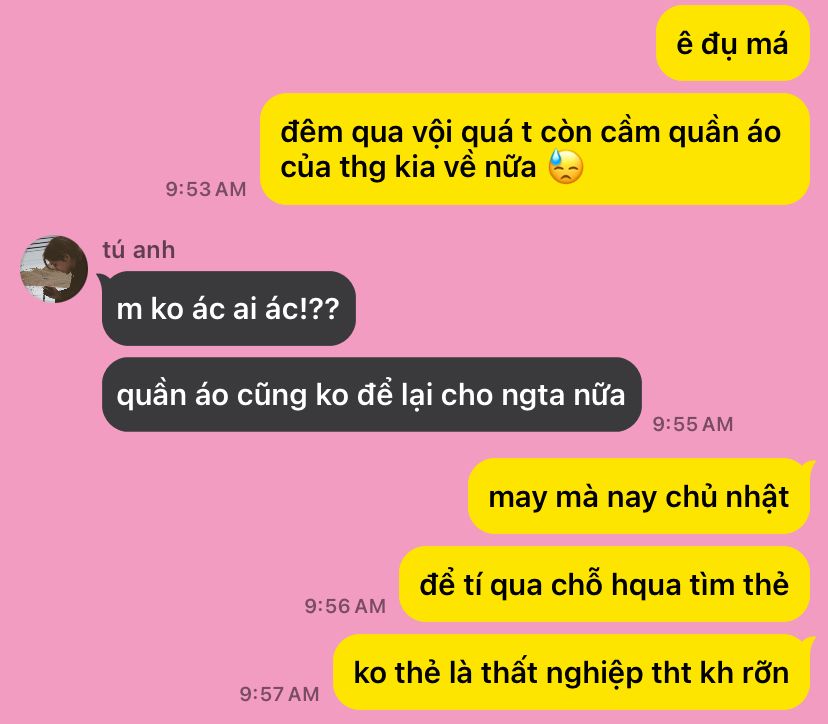Tap the sender name tú anh
The width and height of the screenshot is (828, 724).
click(x=138, y=250)
